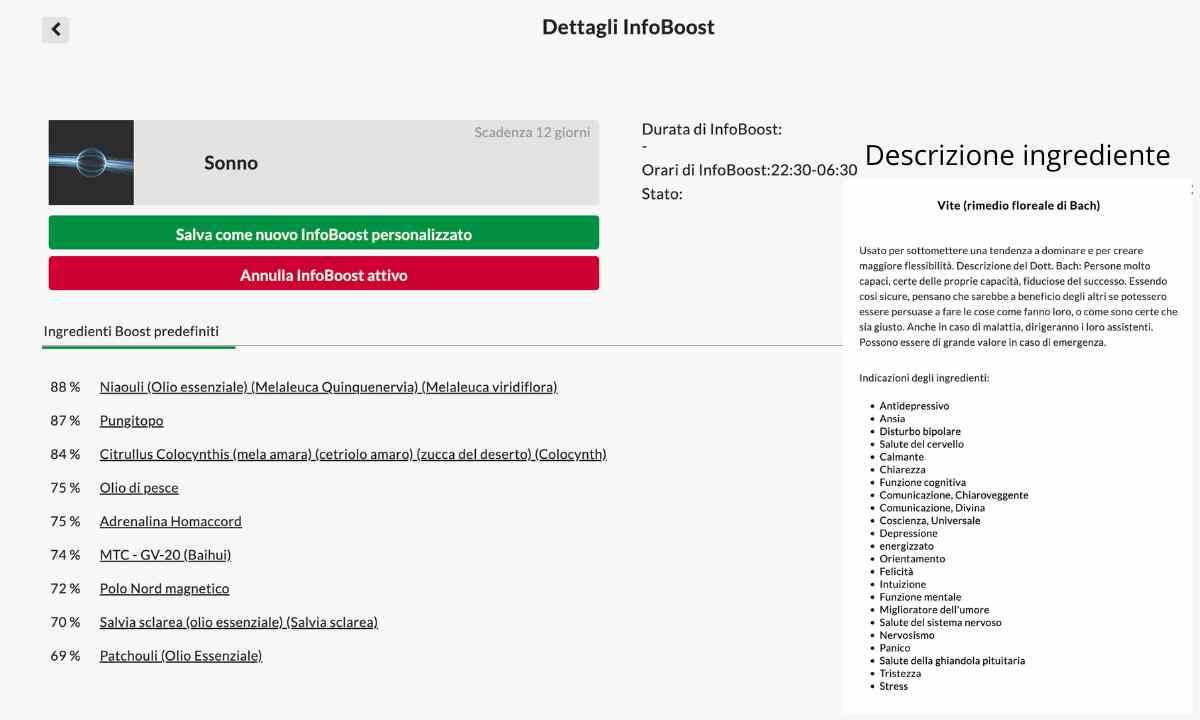Click the 84 % value
This screenshot has width=1200, height=720.
pyautogui.click(x=65, y=454)
